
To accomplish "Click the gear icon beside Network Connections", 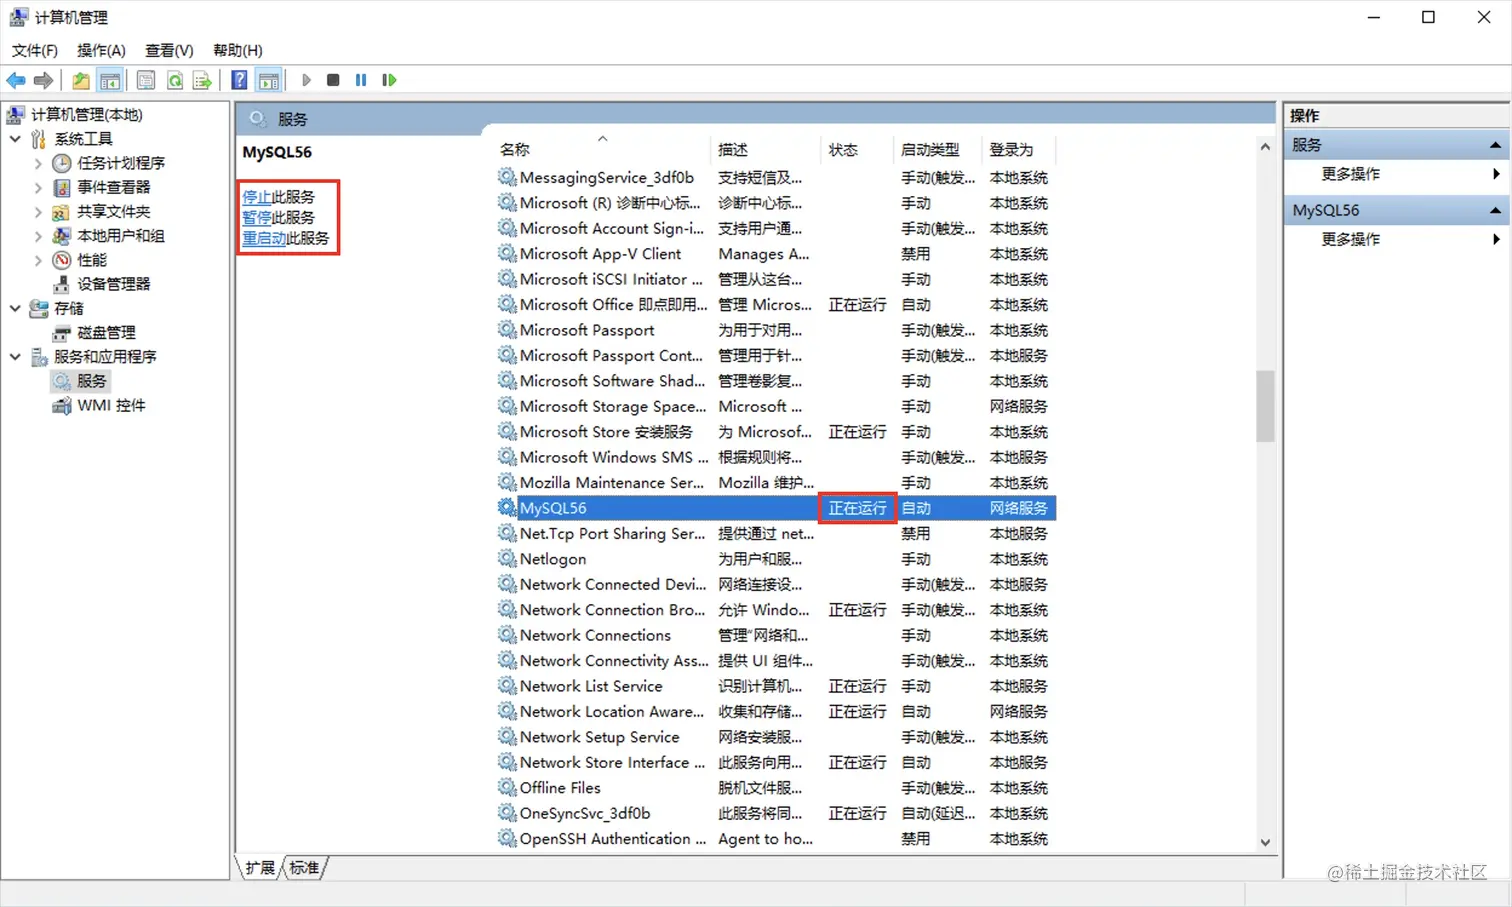I will [x=507, y=635].
